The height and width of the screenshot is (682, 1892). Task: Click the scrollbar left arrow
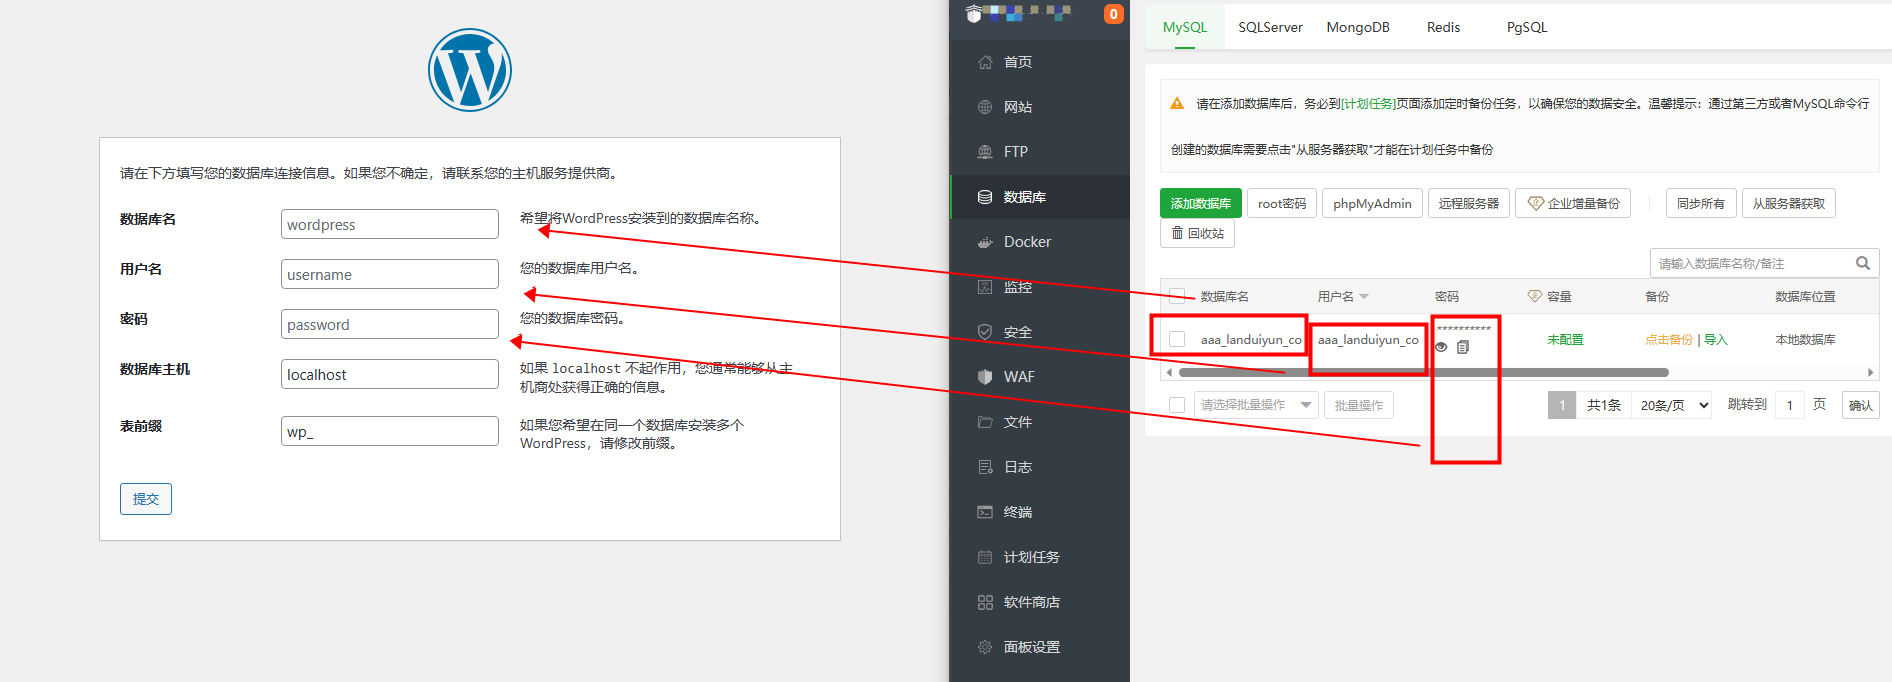click(1169, 372)
